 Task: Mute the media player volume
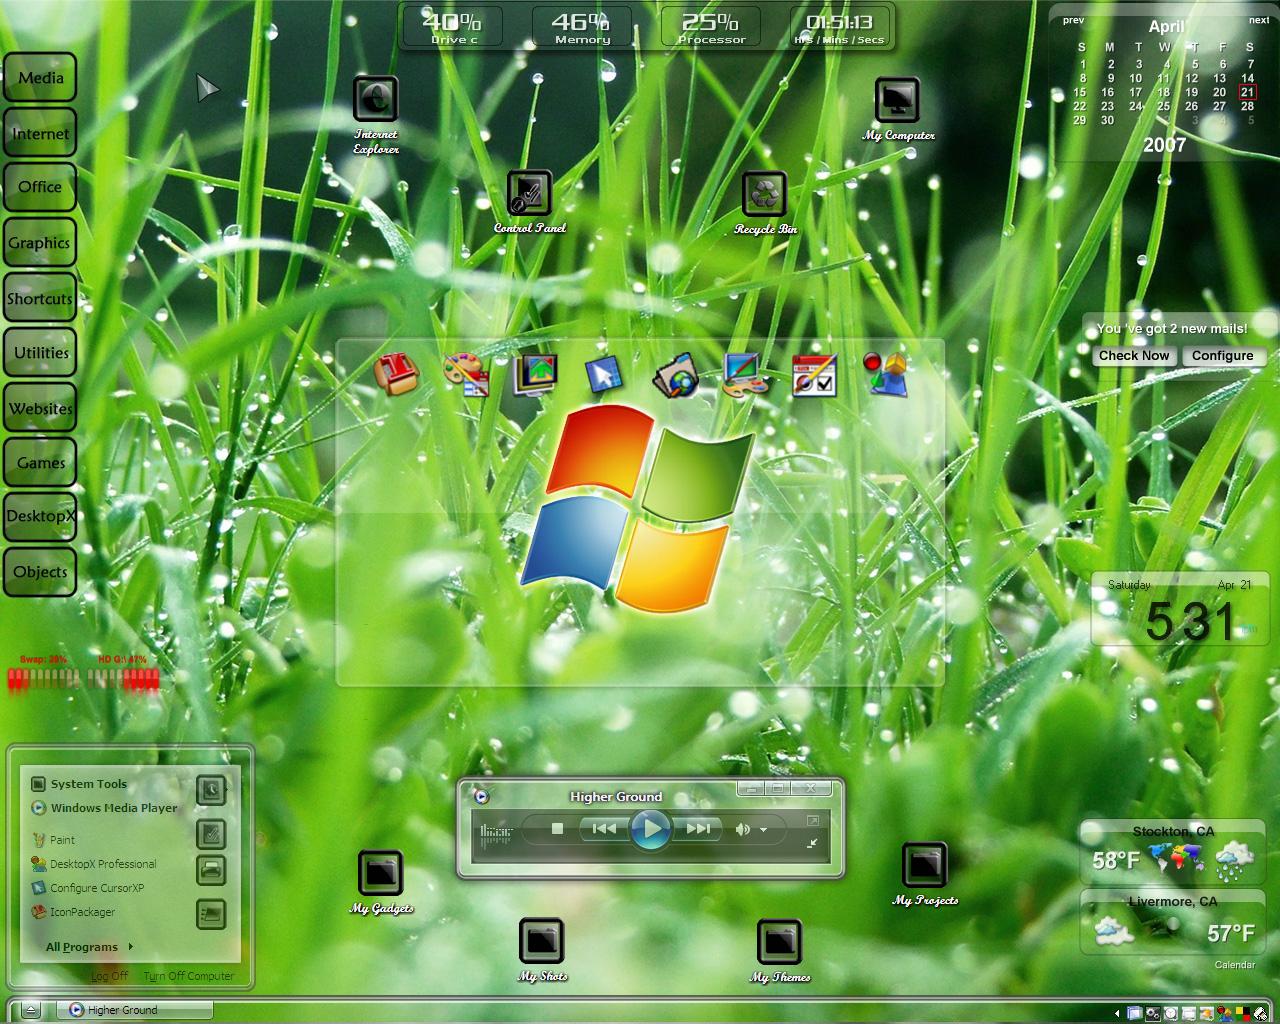coord(742,829)
